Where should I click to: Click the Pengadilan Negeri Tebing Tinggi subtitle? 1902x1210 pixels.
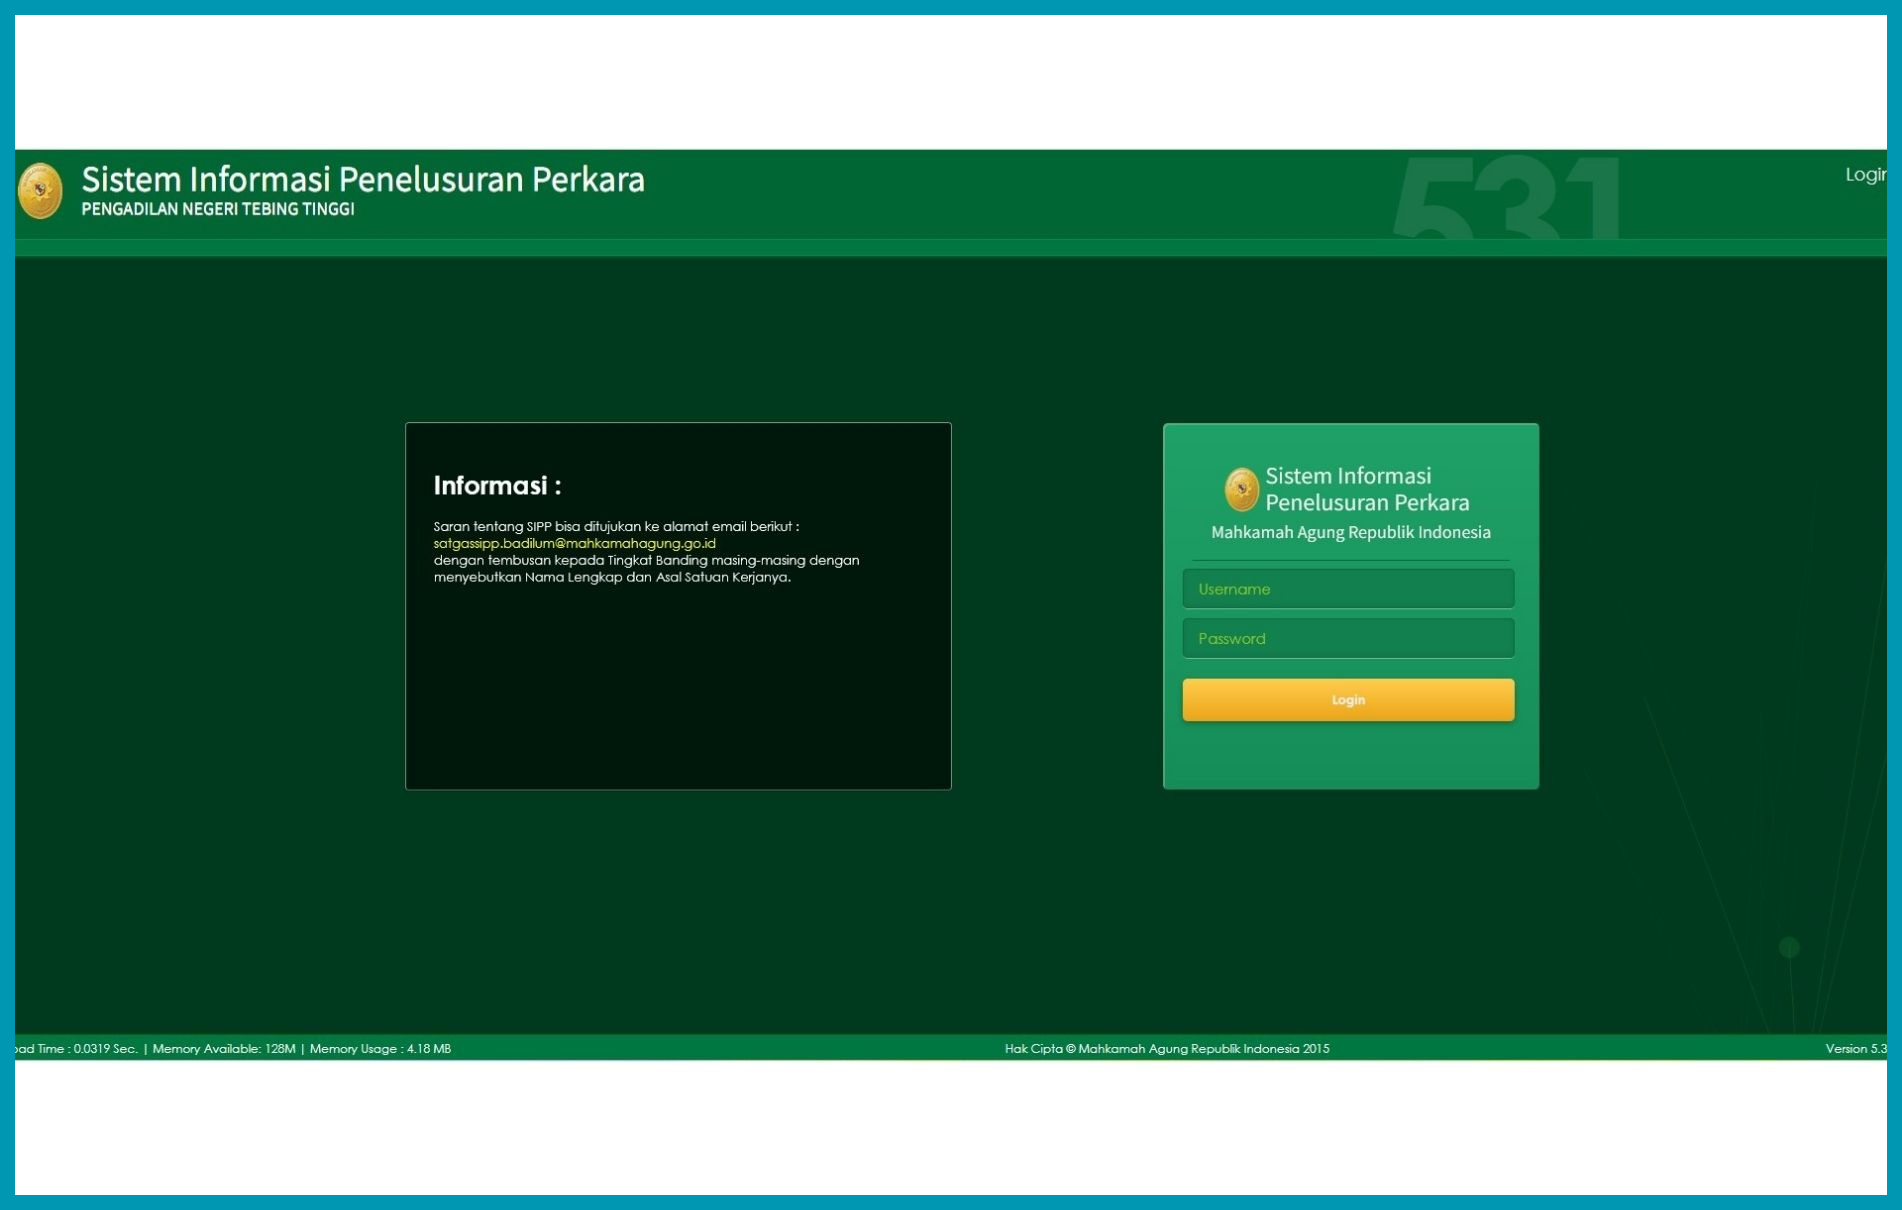click(218, 210)
